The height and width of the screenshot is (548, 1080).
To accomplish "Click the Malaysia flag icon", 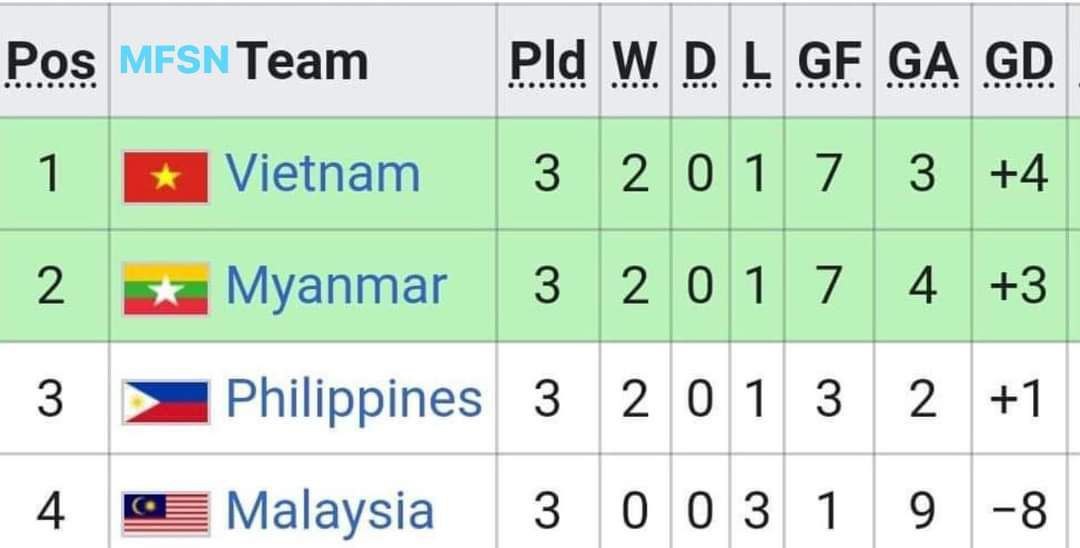I will (x=165, y=514).
